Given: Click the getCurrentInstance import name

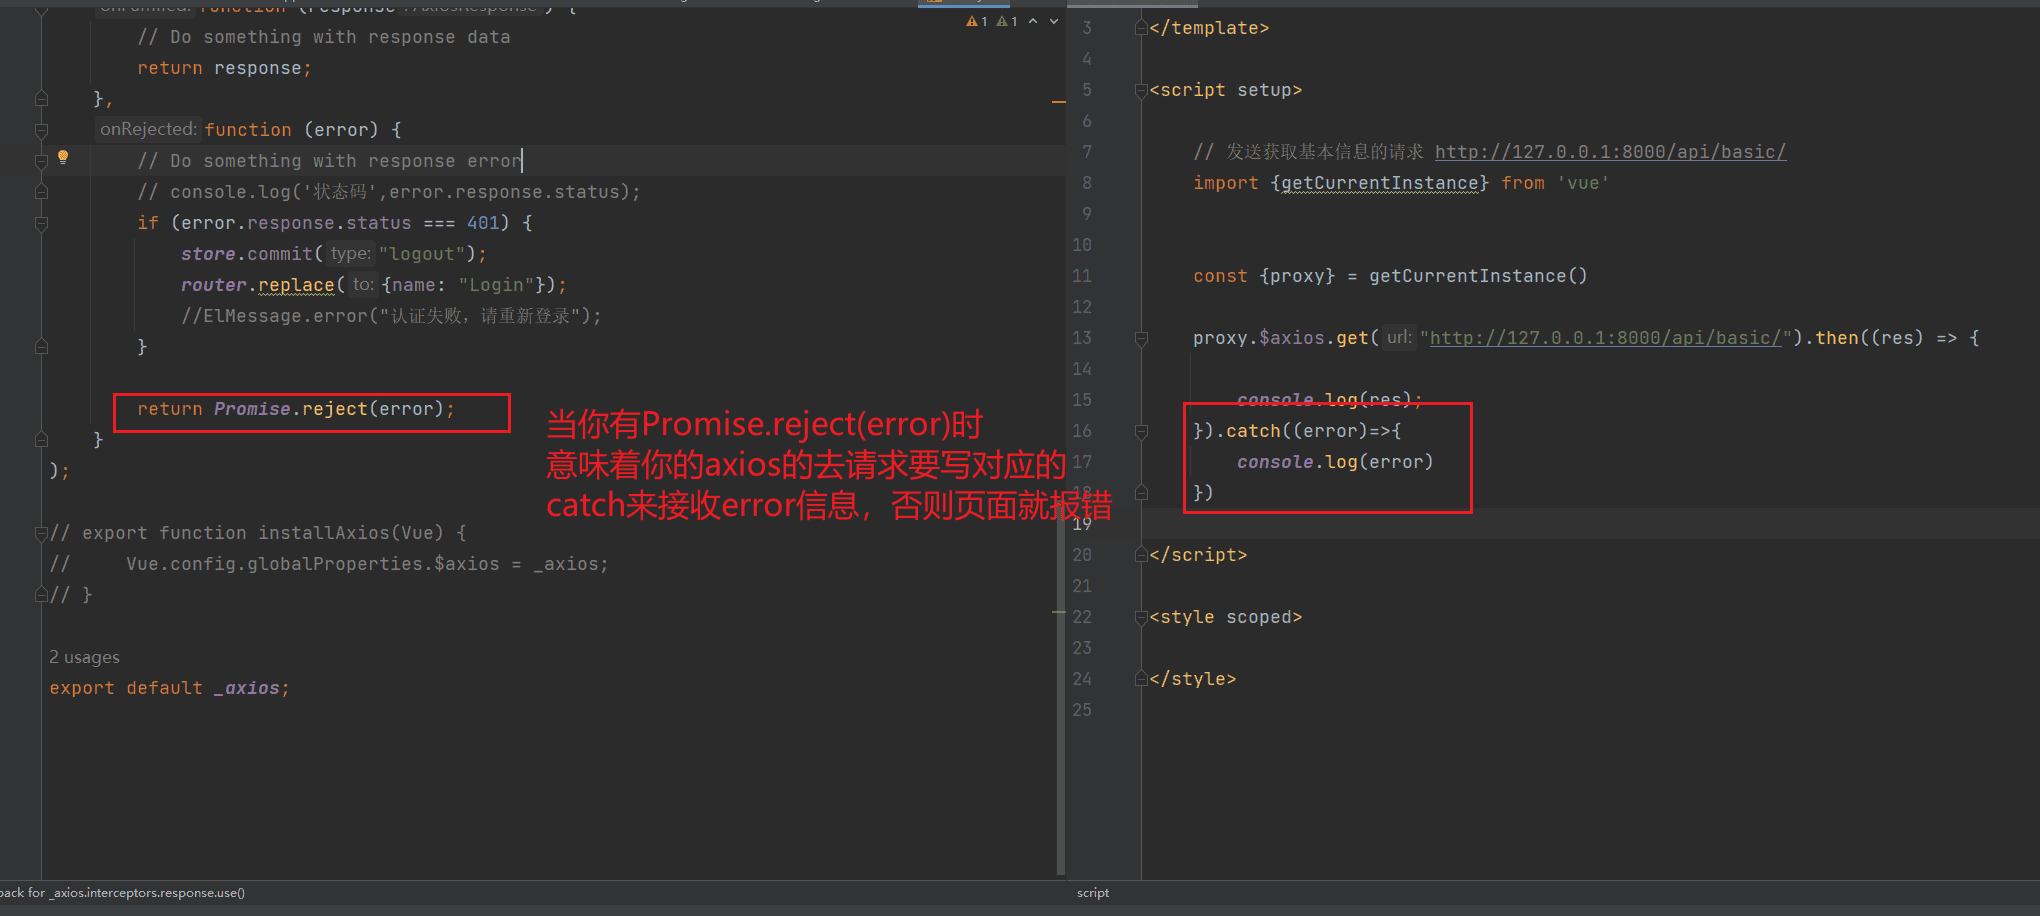Looking at the screenshot, I should coord(1379,183).
